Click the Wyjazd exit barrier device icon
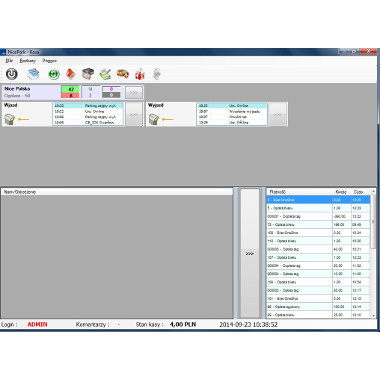 154,119
